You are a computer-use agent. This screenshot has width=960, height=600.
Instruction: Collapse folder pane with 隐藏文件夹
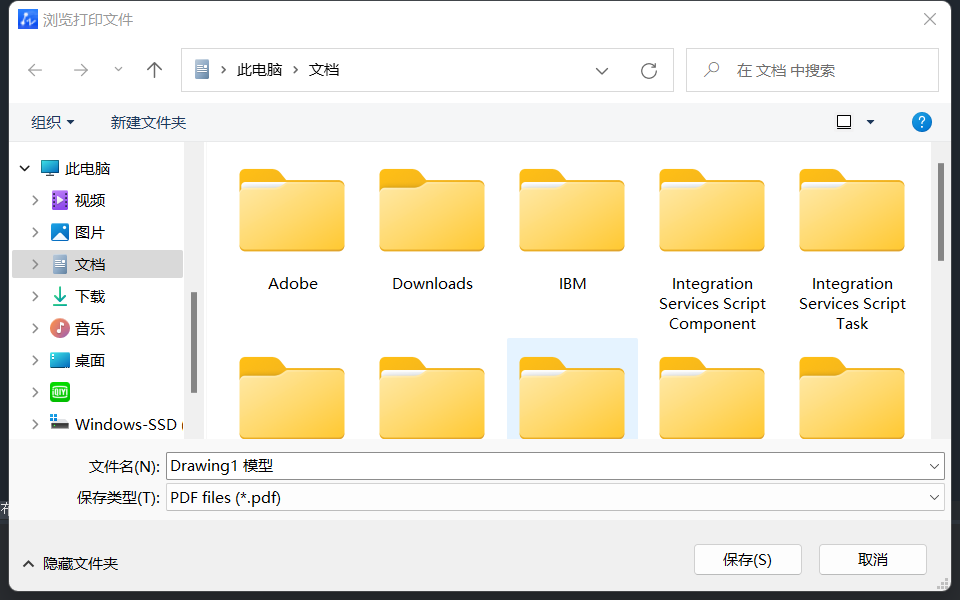pos(70,564)
